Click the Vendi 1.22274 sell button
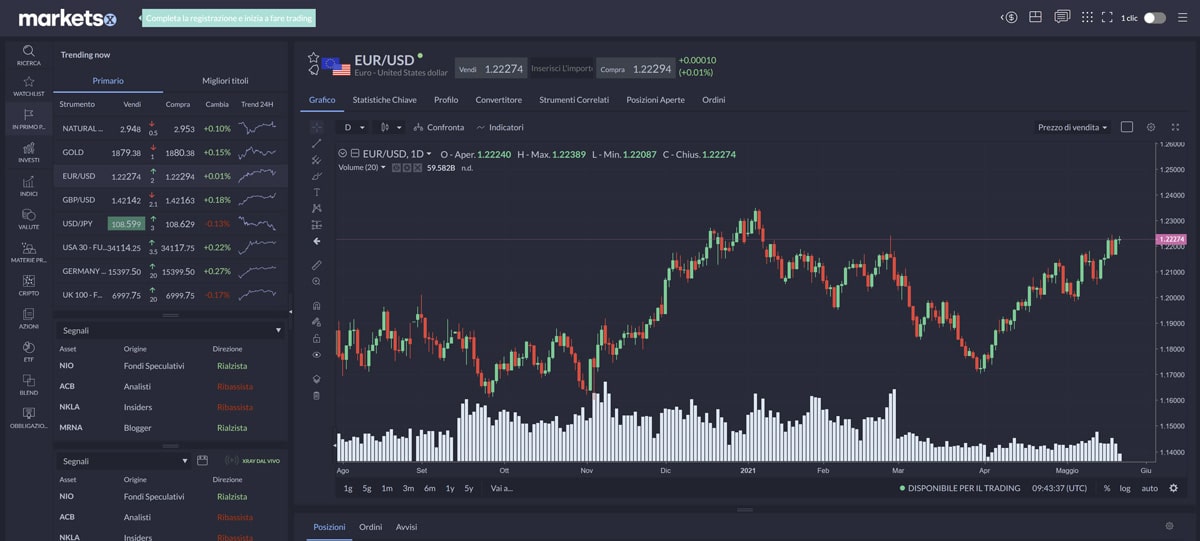 491,68
